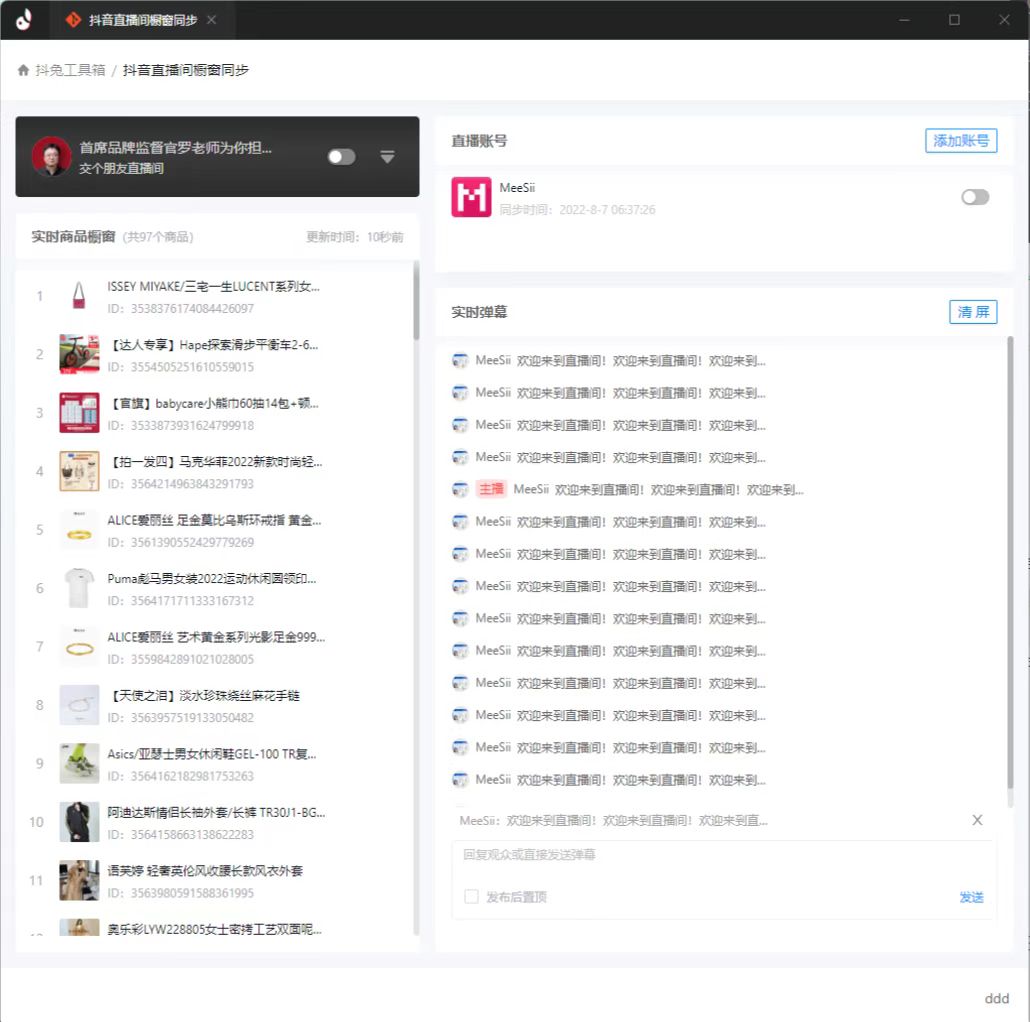Image resolution: width=1030 pixels, height=1022 pixels.
Task: Minimize the window
Action: coord(905,20)
